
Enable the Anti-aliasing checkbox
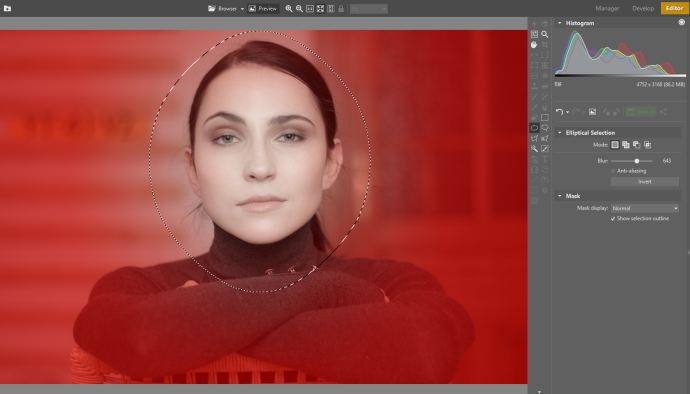pyautogui.click(x=613, y=171)
